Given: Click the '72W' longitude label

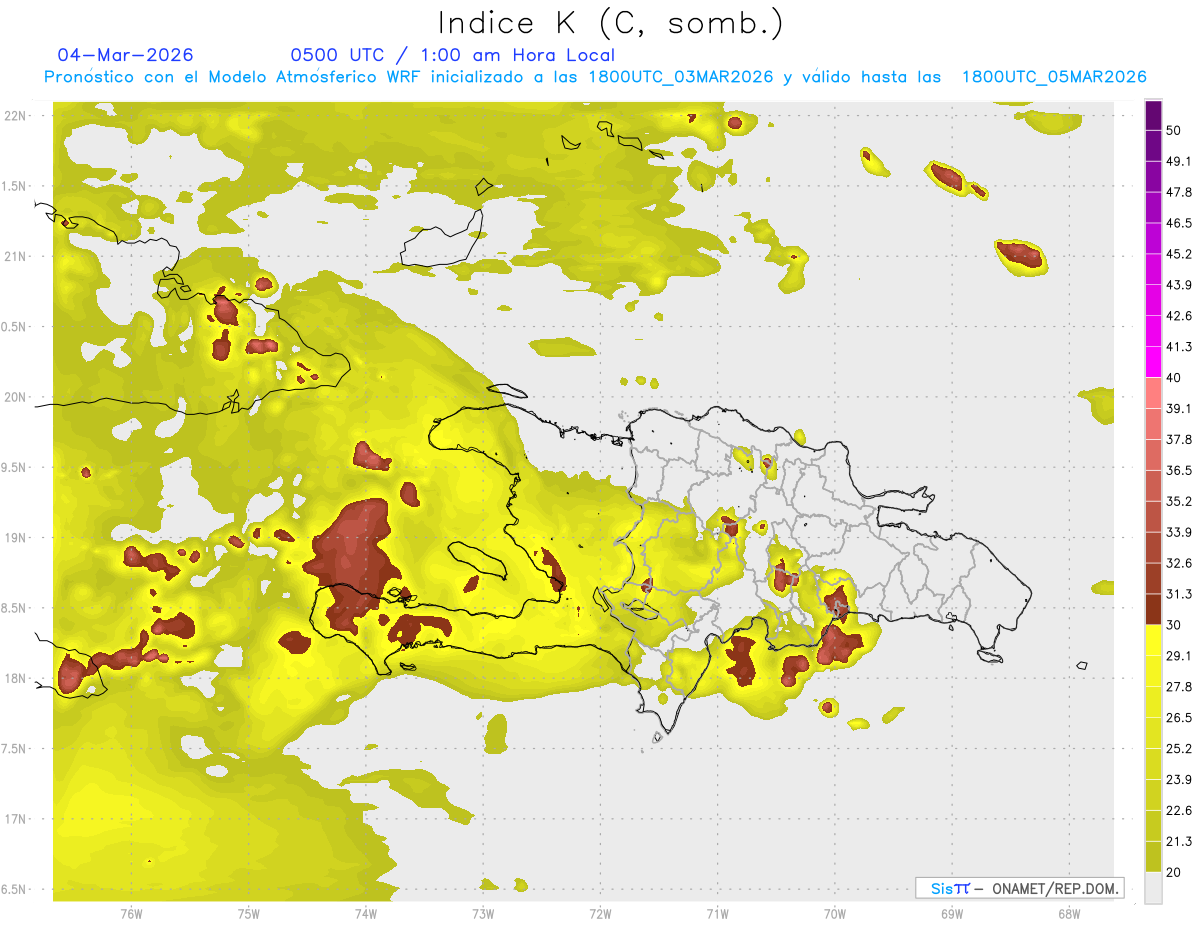Looking at the screenshot, I should pyautogui.click(x=600, y=913).
